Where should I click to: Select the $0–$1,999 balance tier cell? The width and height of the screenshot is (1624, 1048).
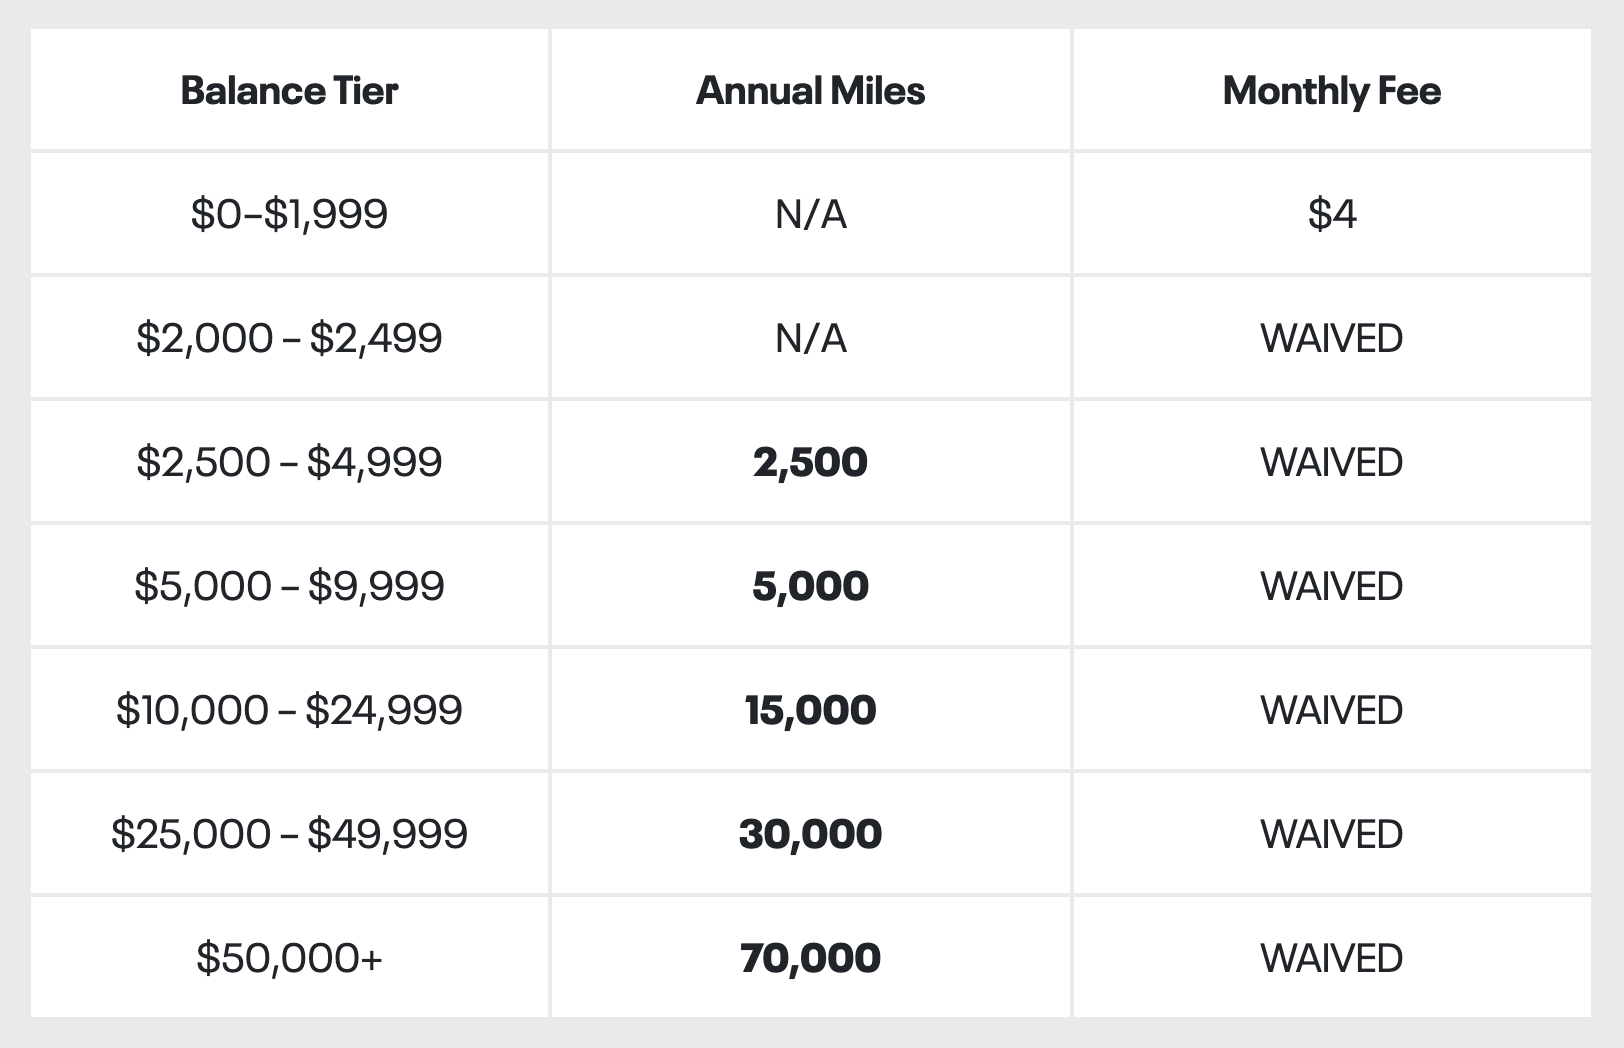289,214
